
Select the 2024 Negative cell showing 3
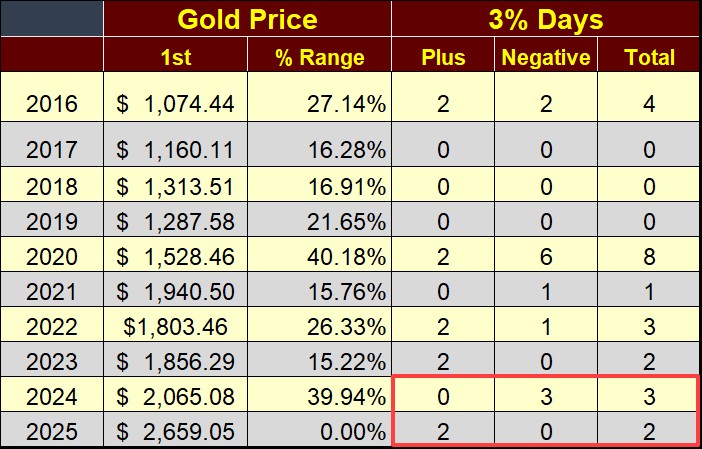pyautogui.click(x=546, y=394)
